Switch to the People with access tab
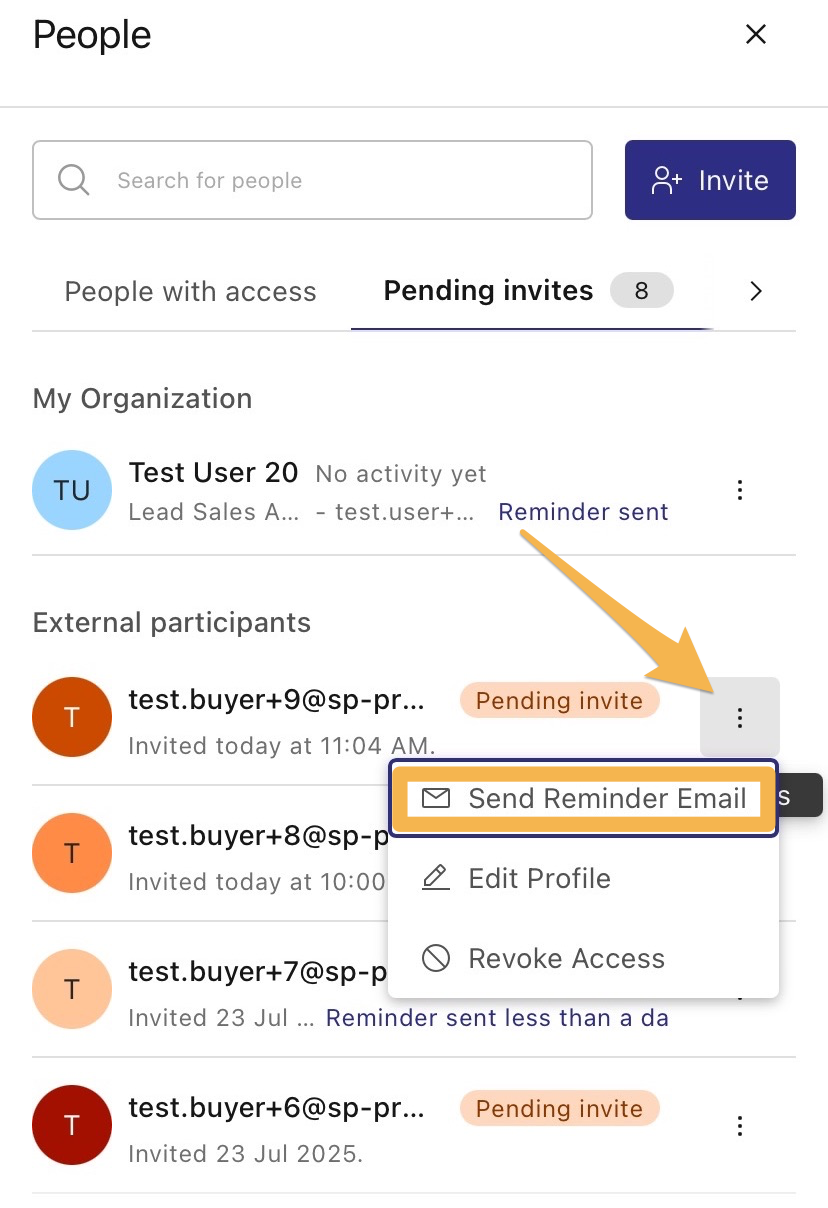The image size is (828, 1208). [x=190, y=291]
